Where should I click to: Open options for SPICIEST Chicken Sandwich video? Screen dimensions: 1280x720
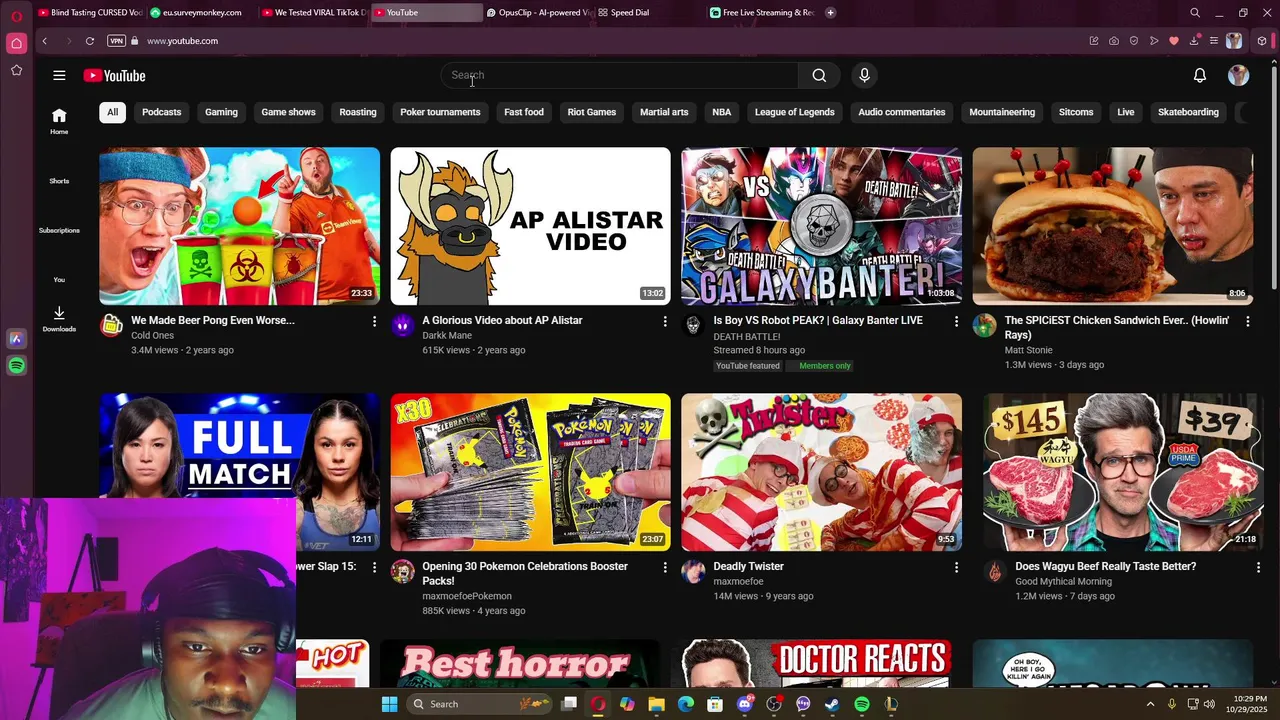click(1247, 321)
